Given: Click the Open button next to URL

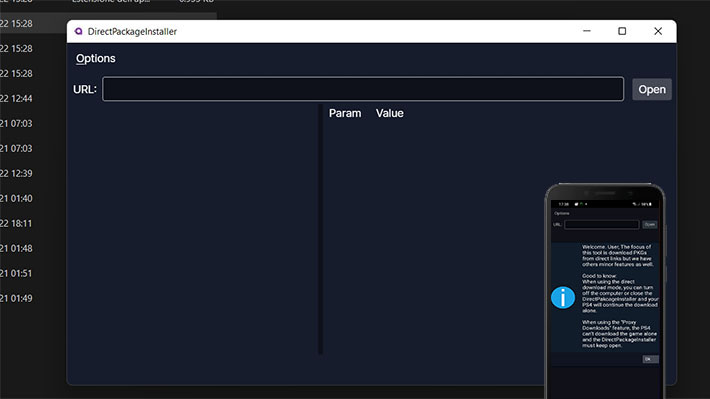Looking at the screenshot, I should (652, 89).
